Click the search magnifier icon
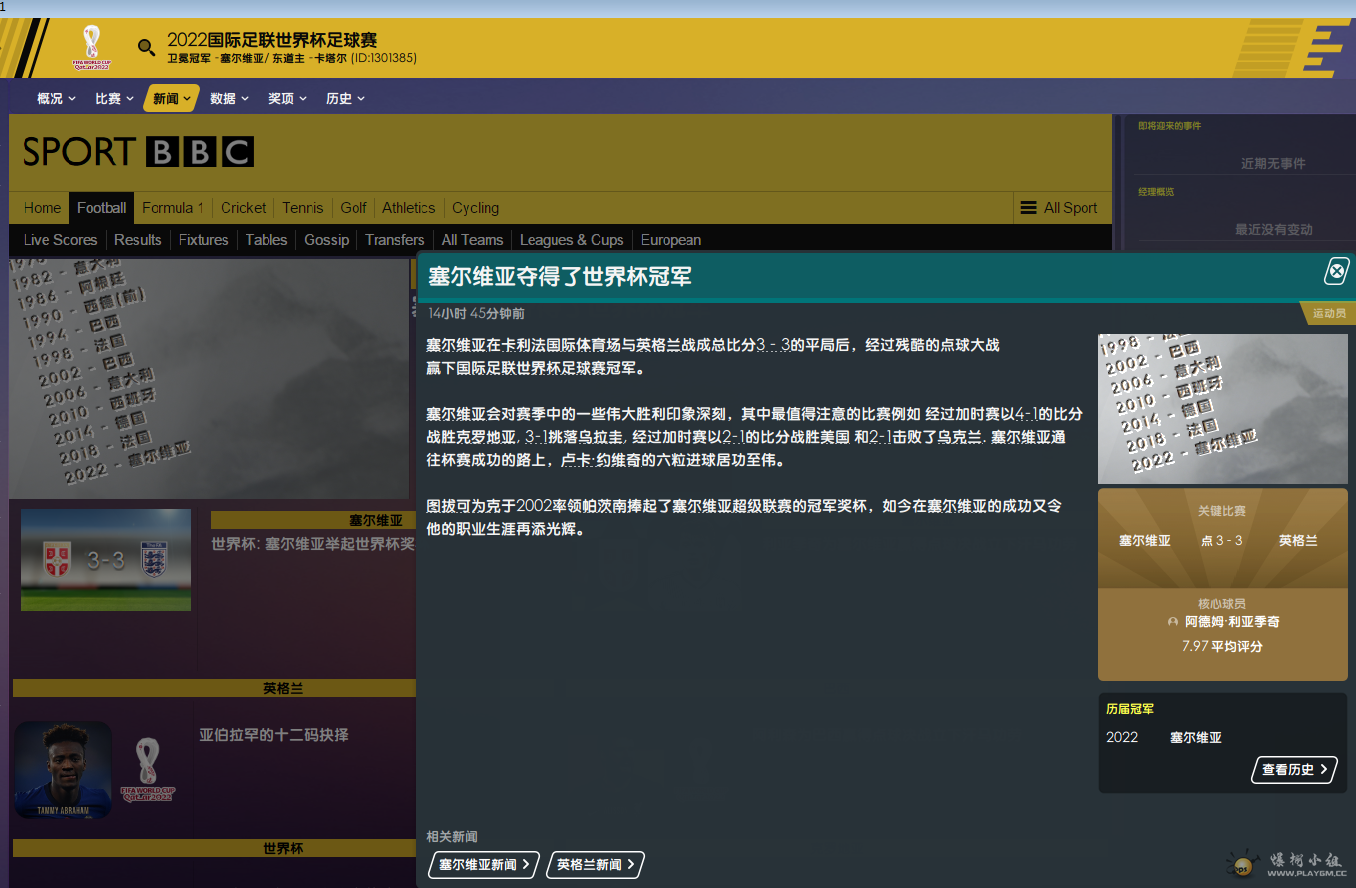 (146, 47)
